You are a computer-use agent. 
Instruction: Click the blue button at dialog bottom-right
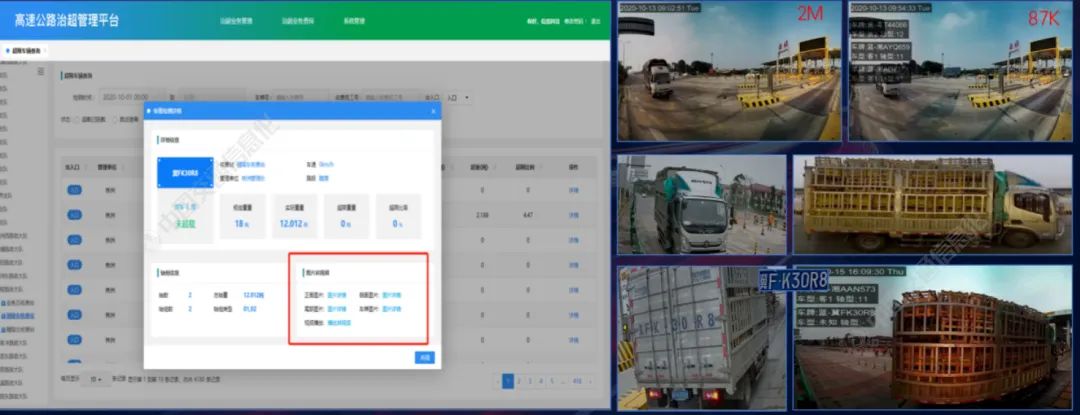(x=424, y=357)
